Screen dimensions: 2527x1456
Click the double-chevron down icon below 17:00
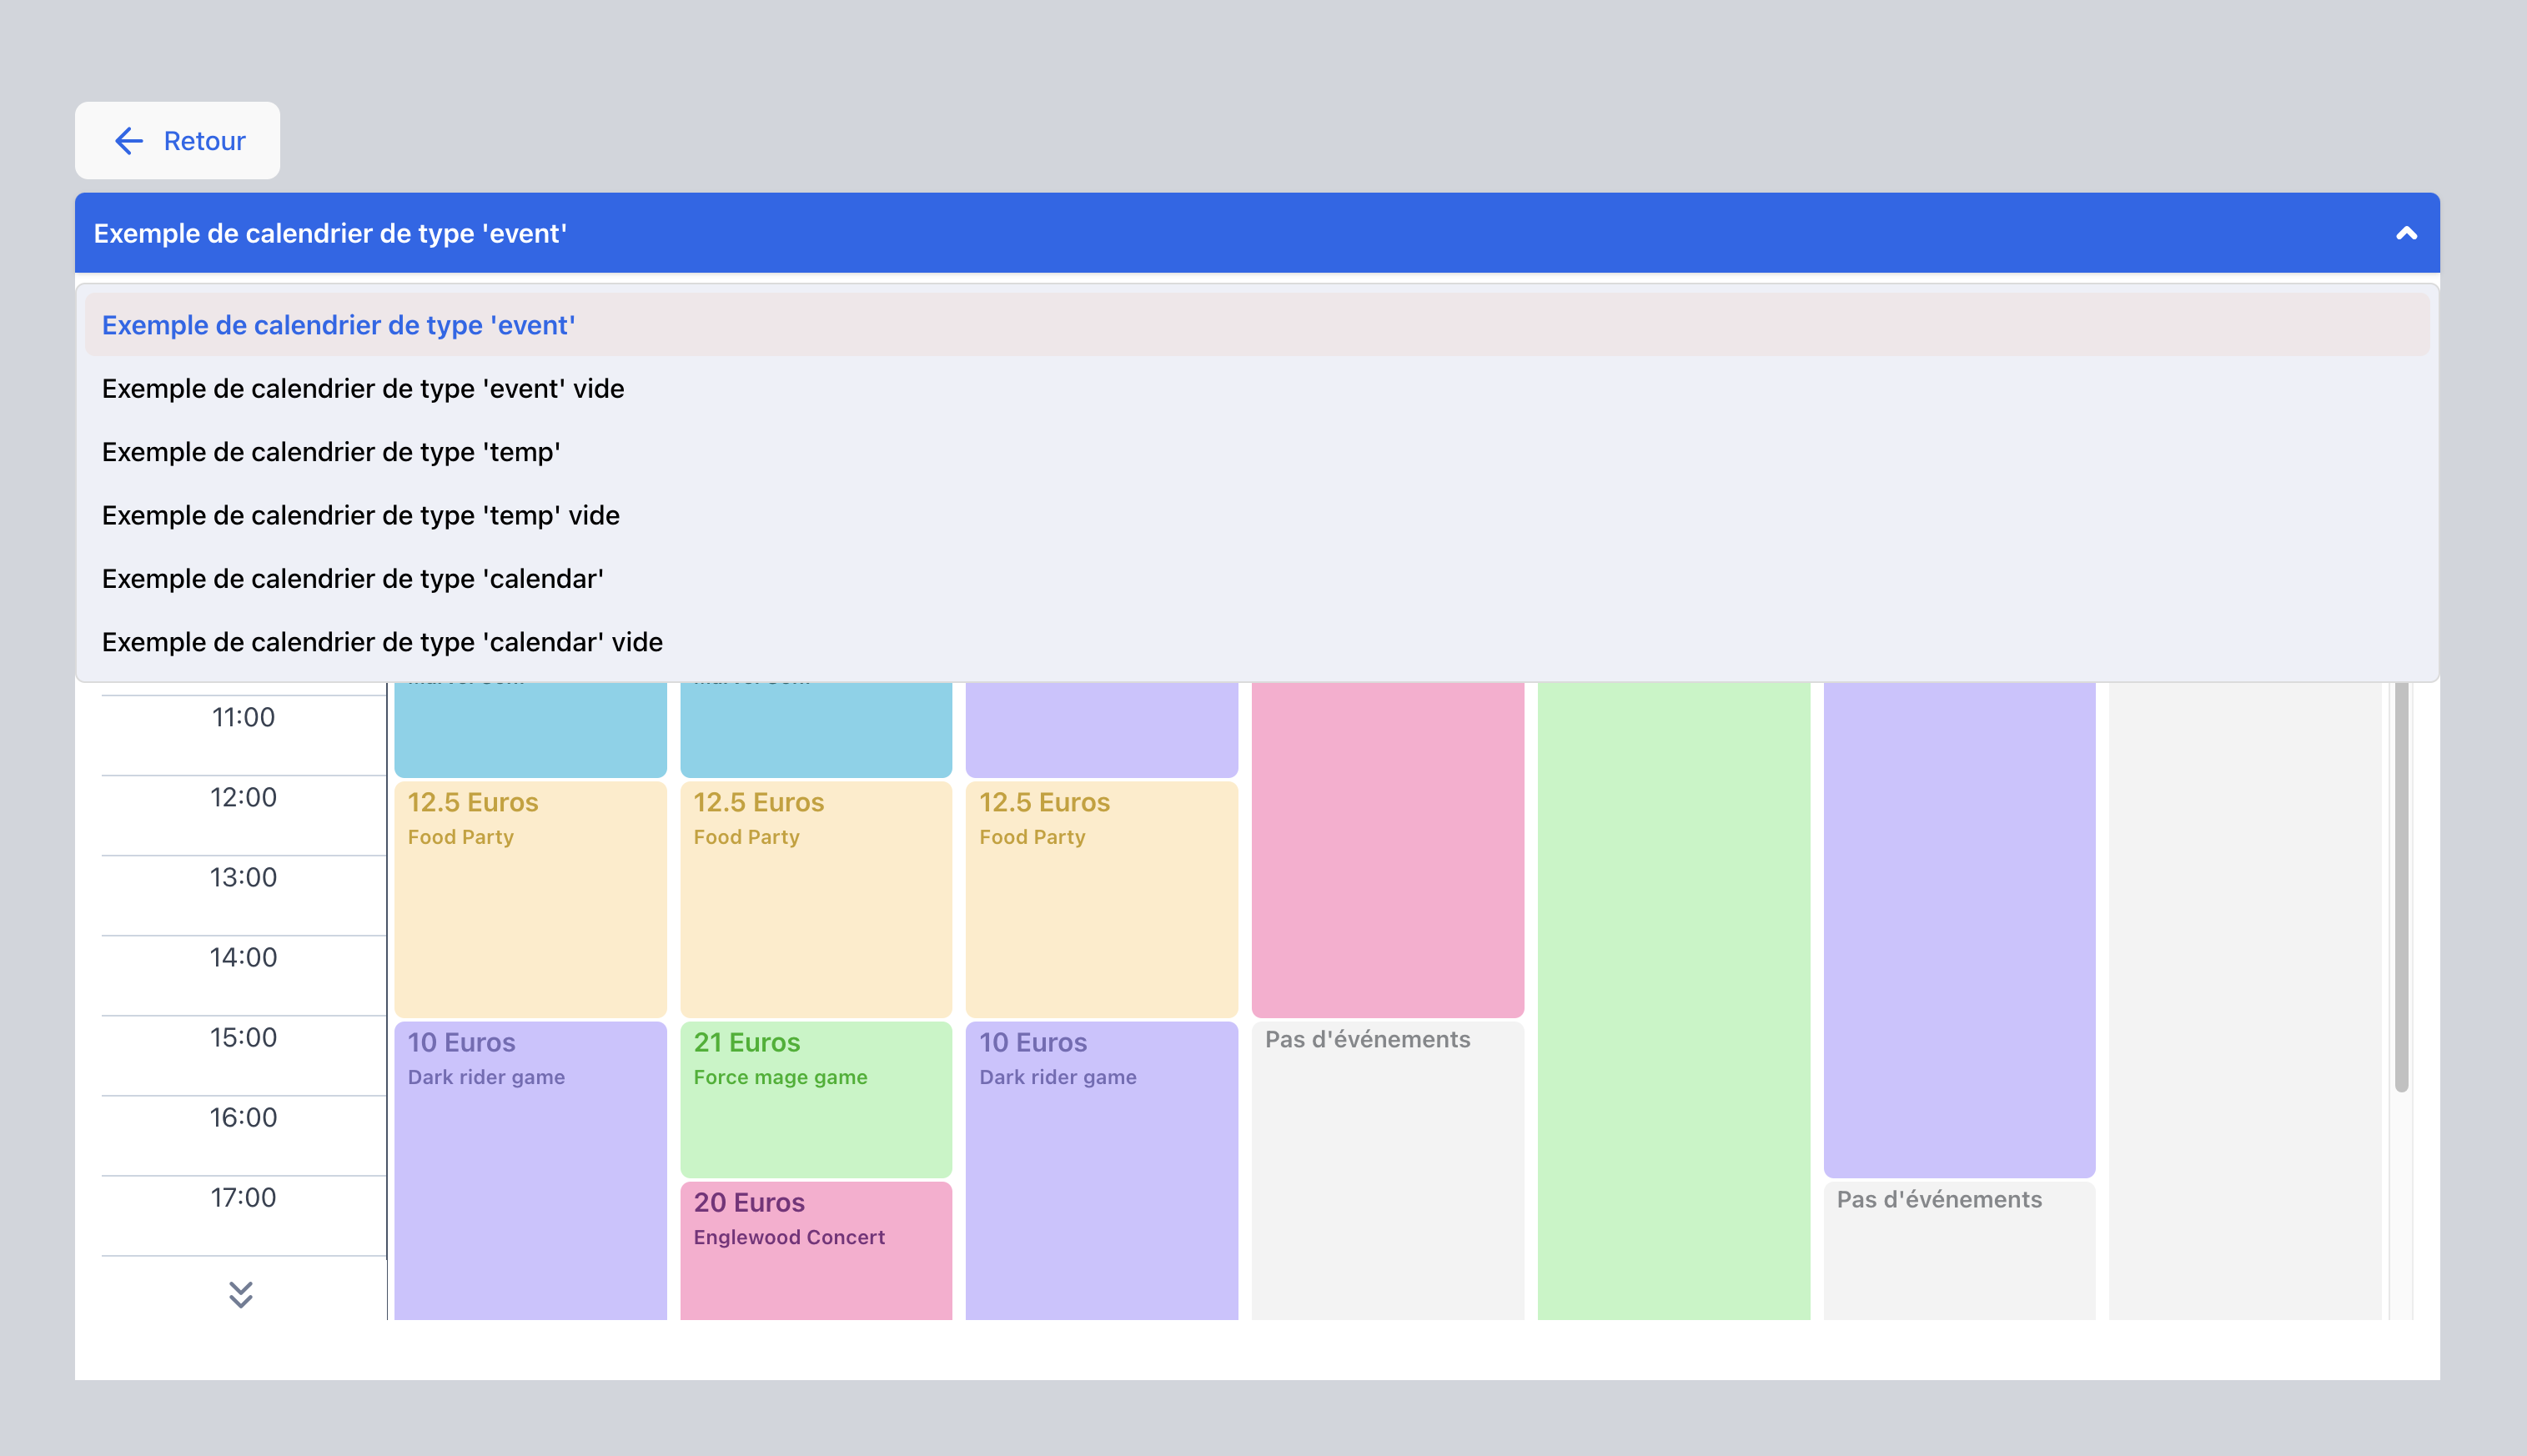point(241,1294)
